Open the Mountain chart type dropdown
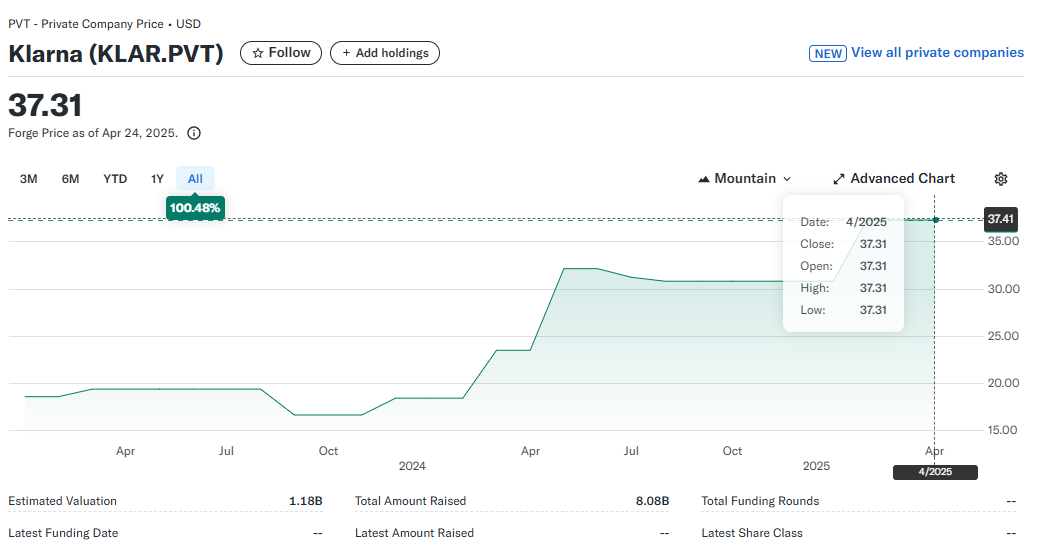 coord(744,179)
